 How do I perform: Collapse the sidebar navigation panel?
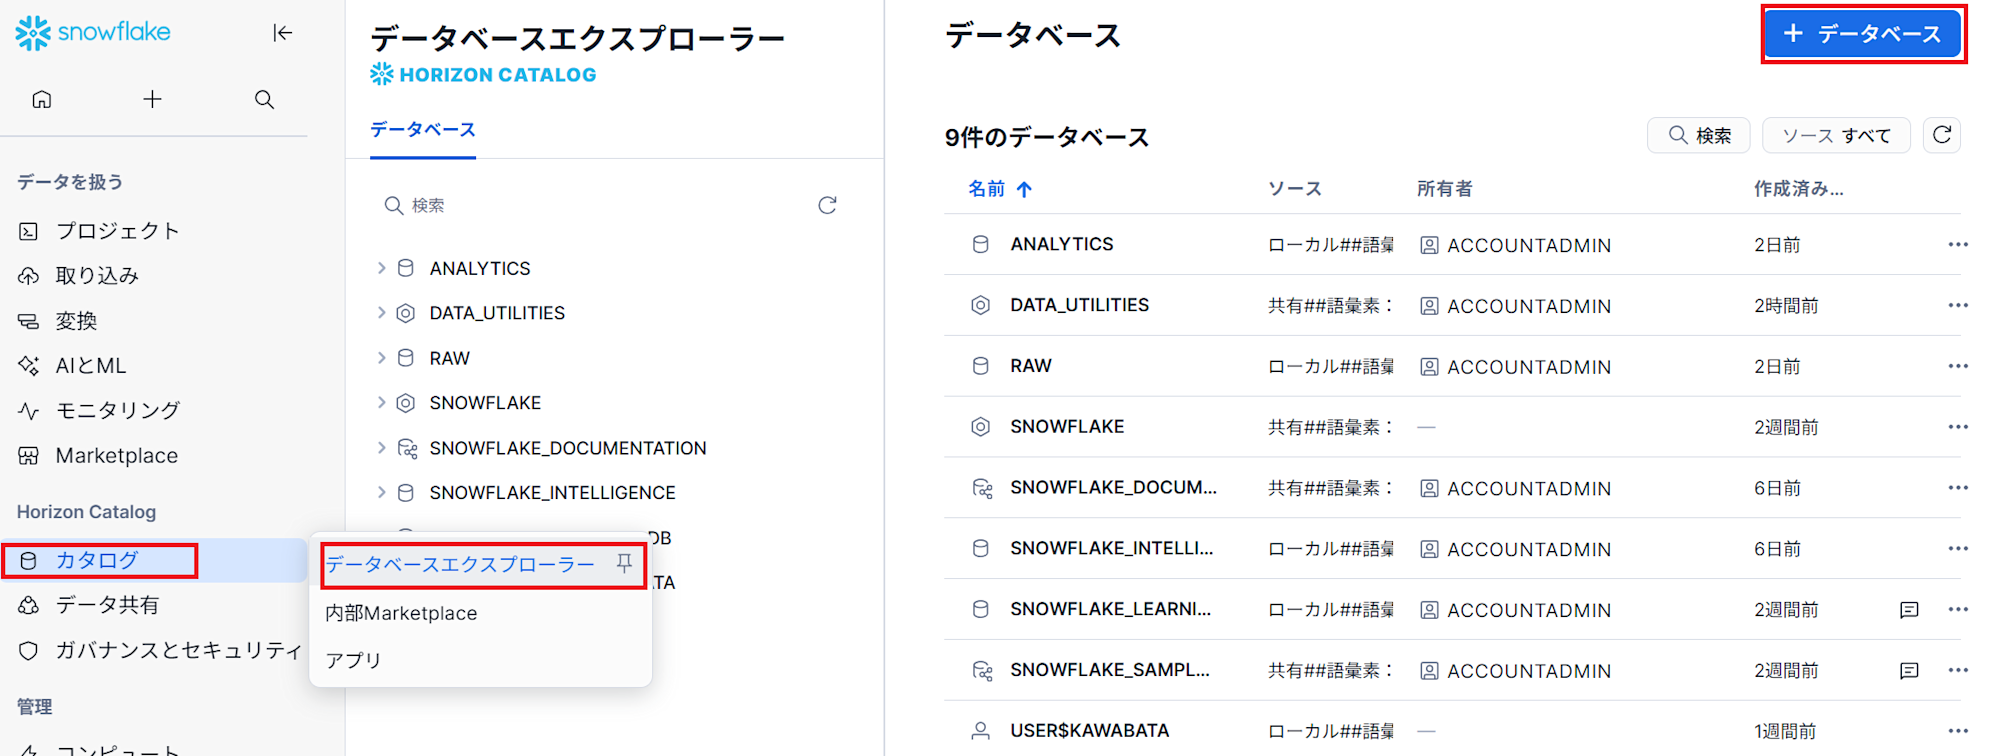(283, 33)
